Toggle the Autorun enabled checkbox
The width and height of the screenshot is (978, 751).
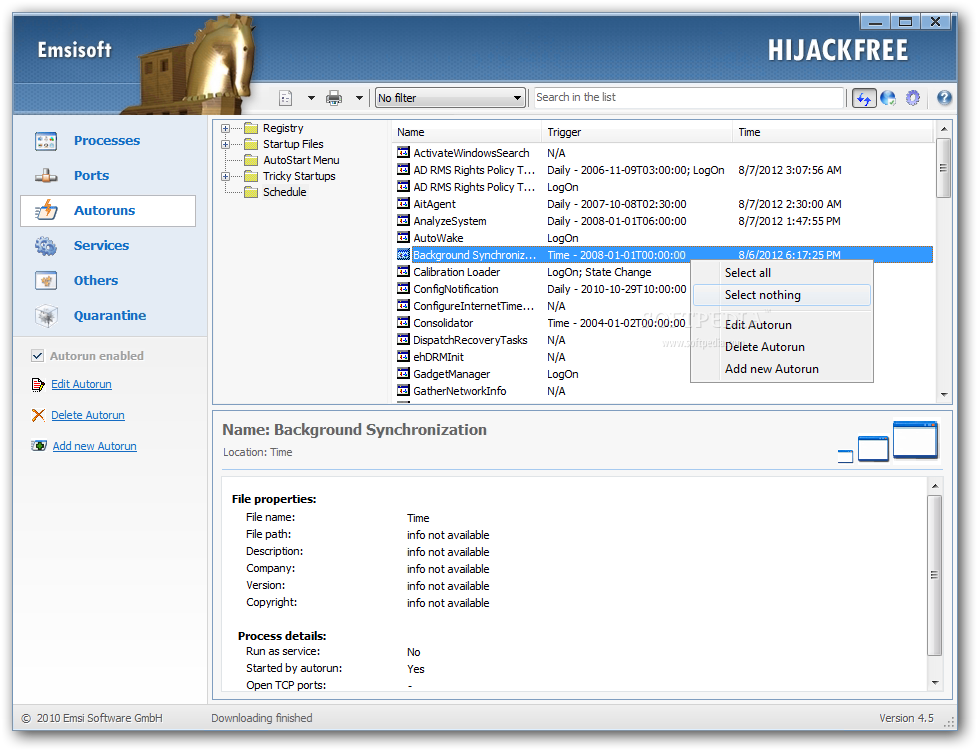(x=37, y=356)
